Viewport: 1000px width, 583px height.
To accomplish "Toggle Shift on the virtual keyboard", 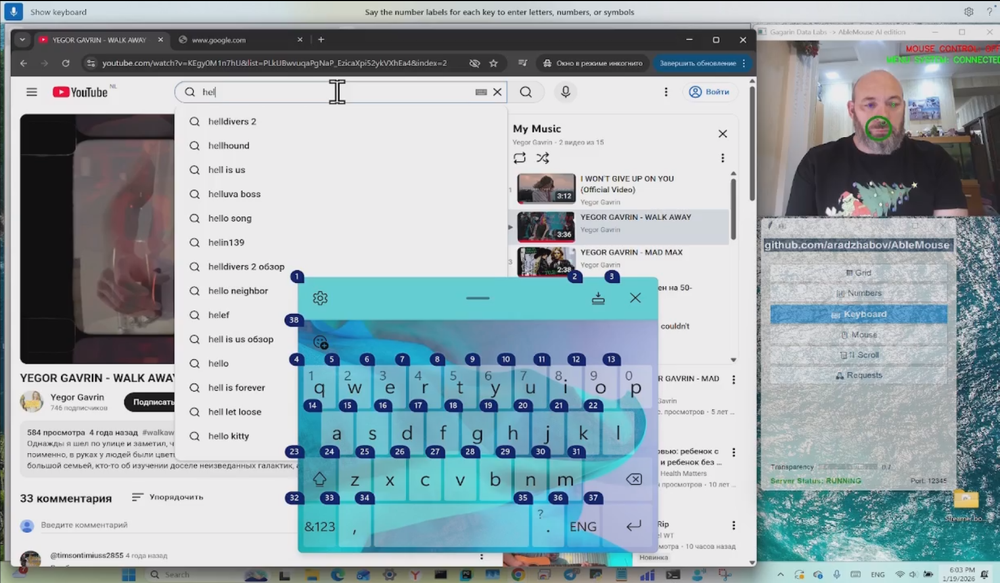I will (x=320, y=479).
